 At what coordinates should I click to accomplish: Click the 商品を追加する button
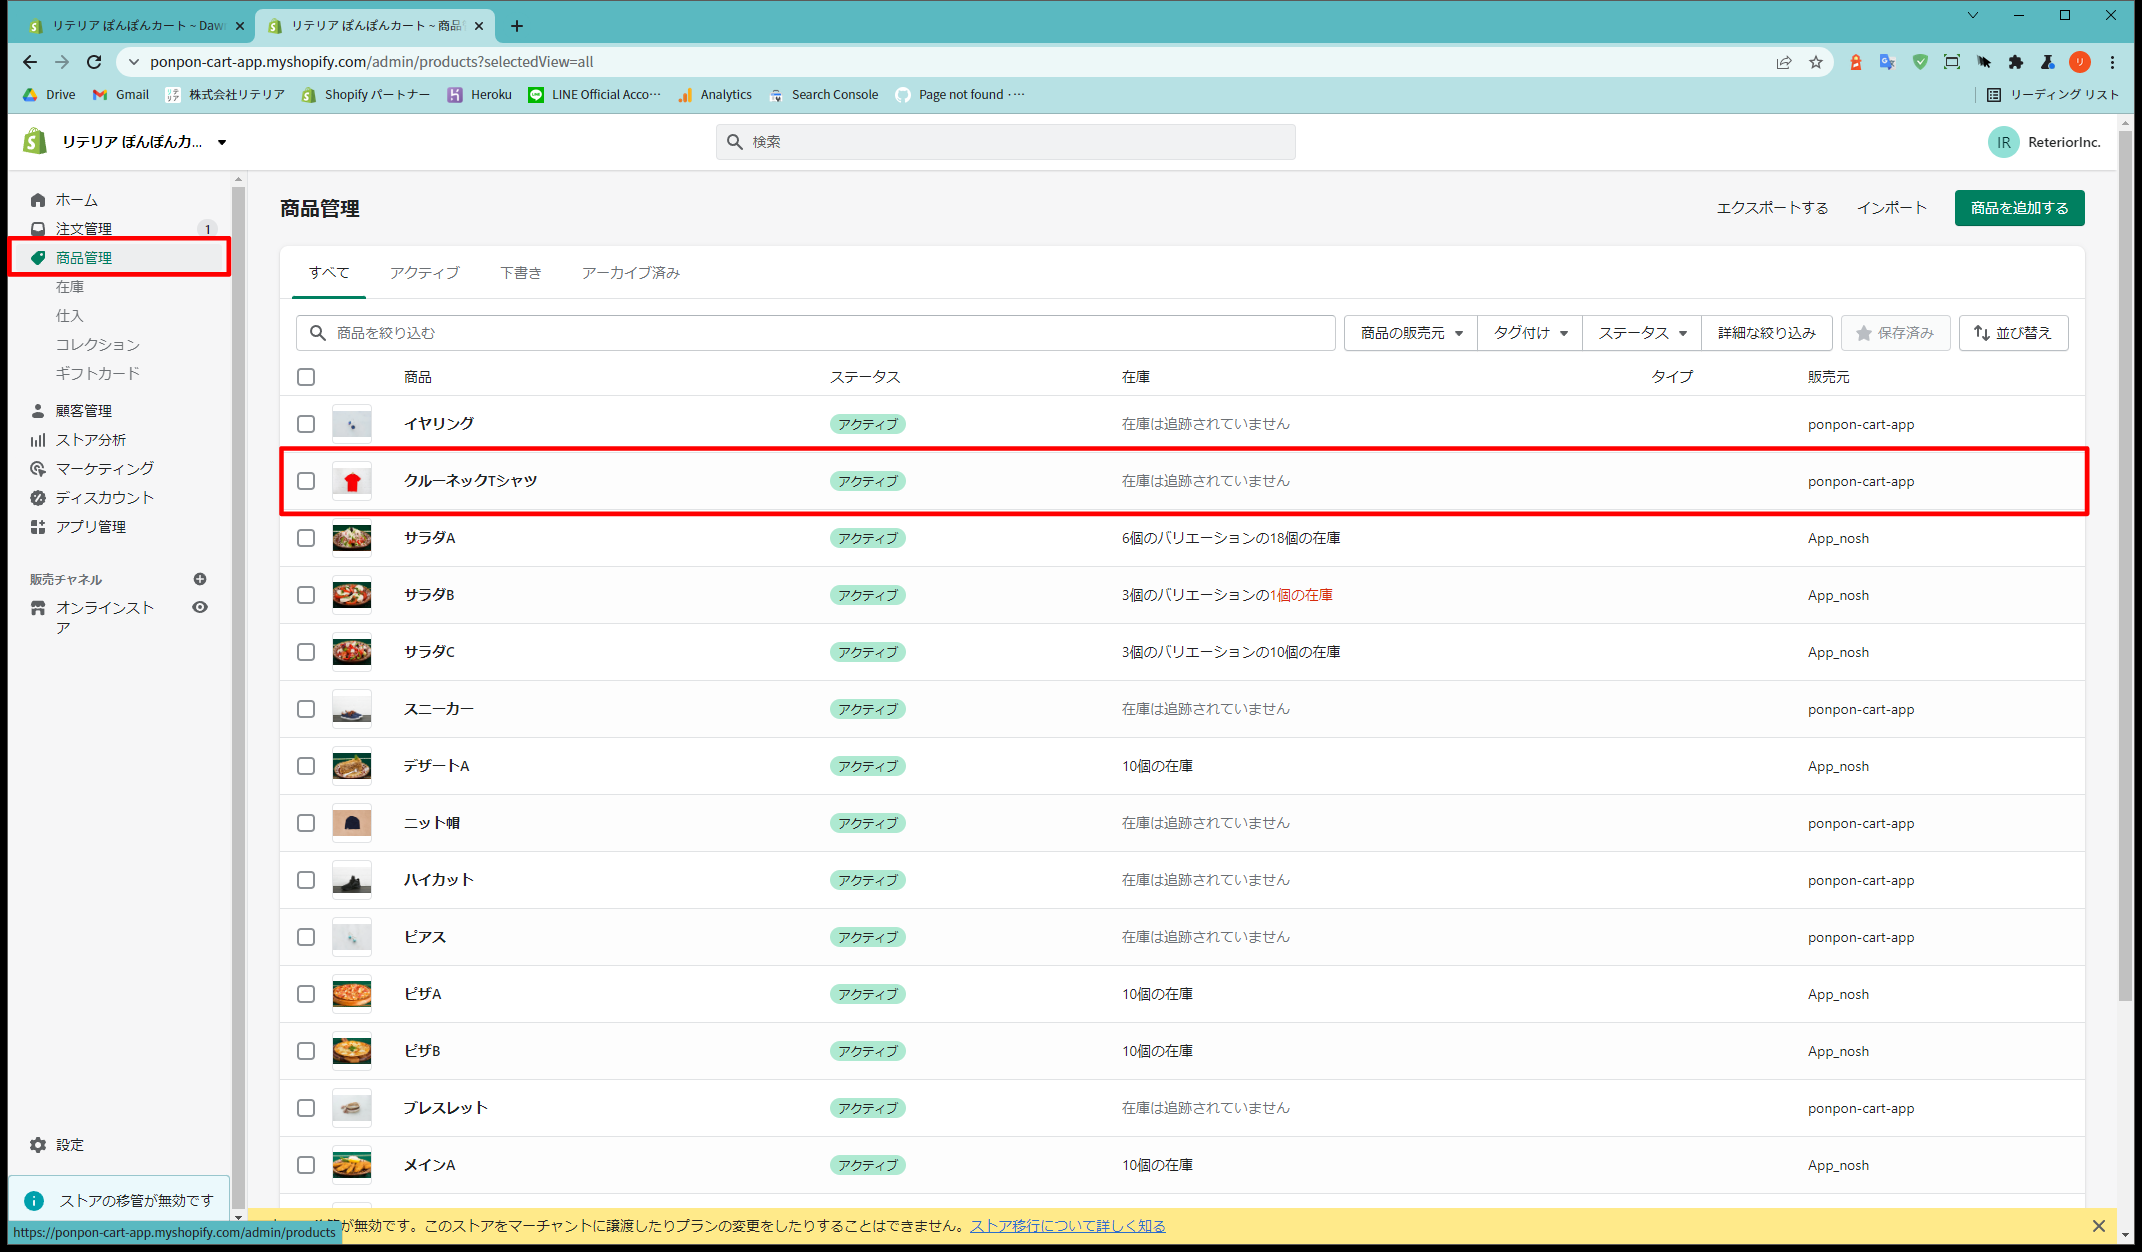coord(2019,208)
